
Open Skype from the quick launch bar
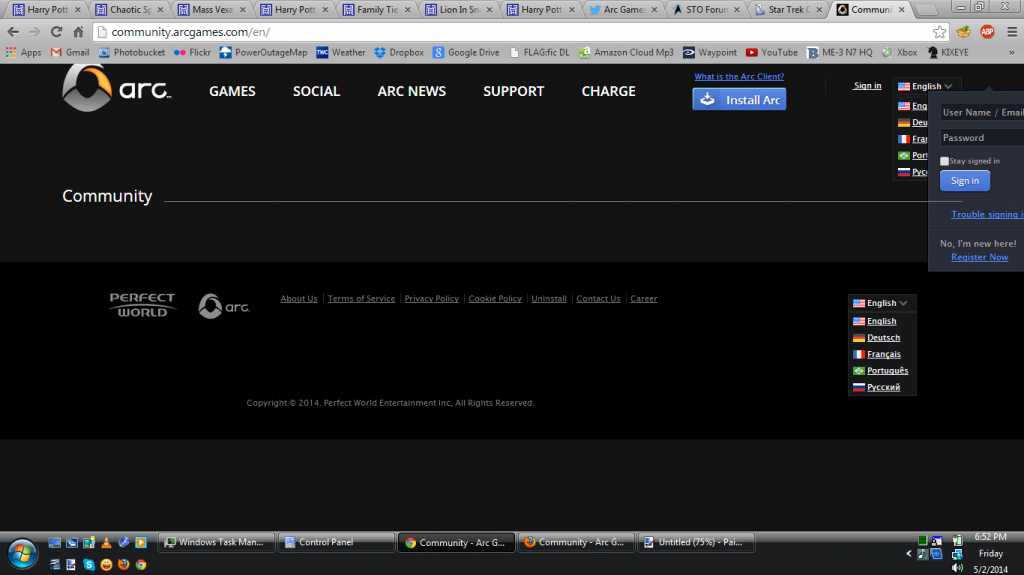[89, 565]
